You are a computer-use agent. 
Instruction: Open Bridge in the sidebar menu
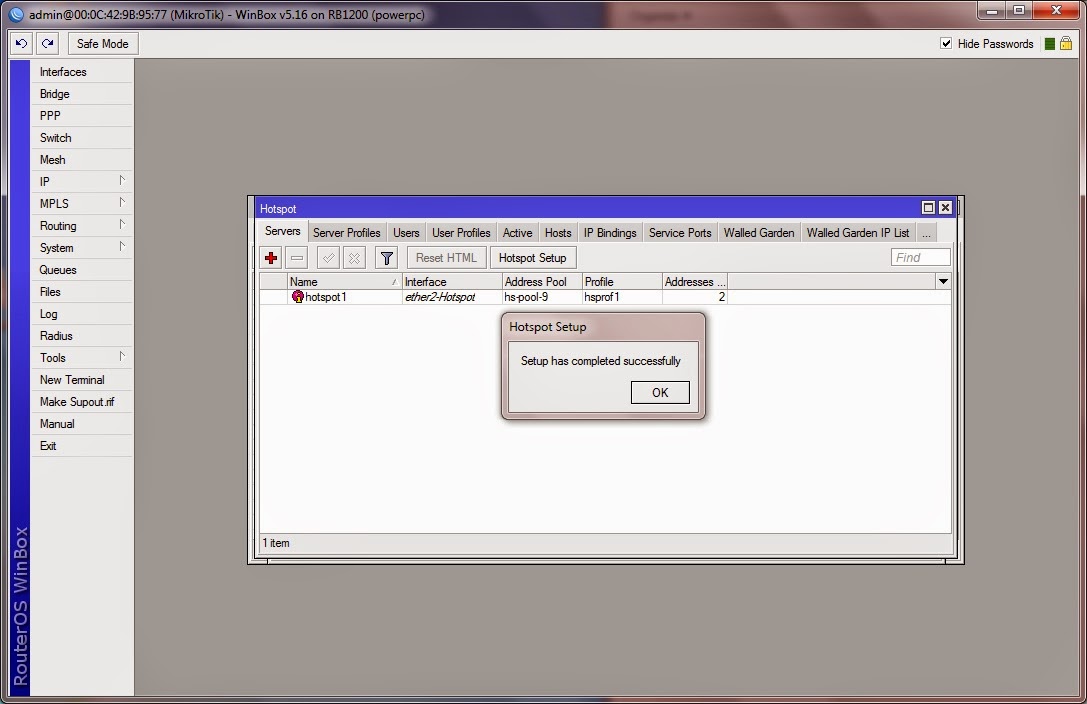[x=82, y=94]
